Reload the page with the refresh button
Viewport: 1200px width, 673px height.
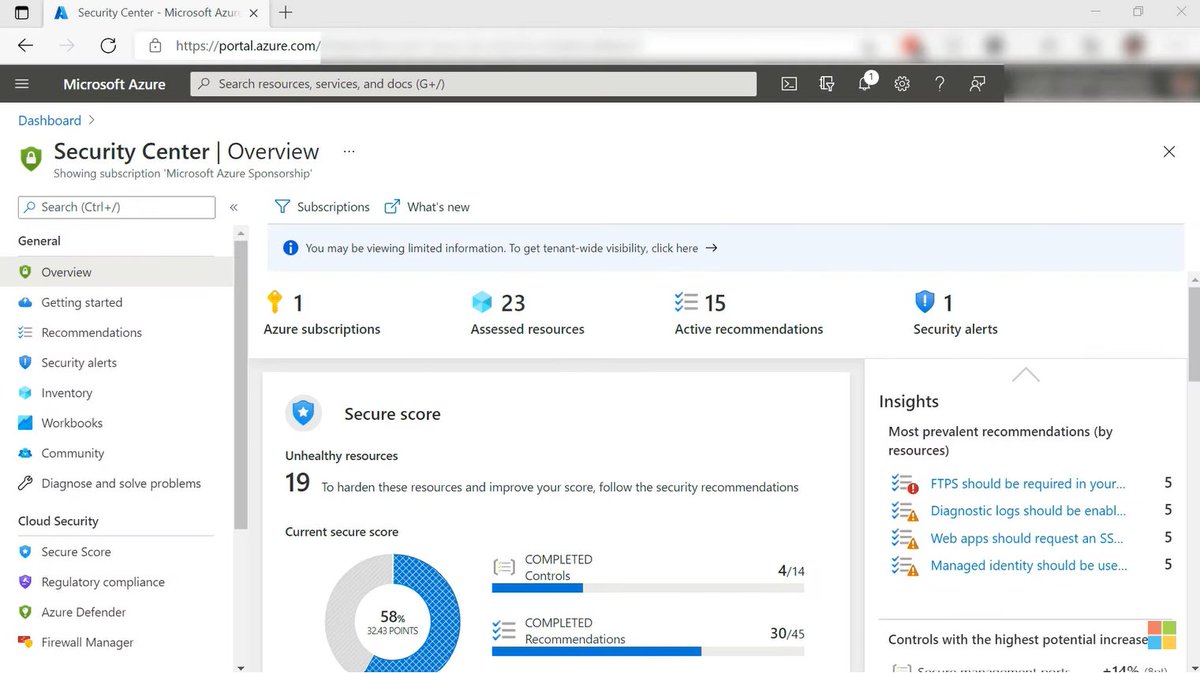point(108,46)
